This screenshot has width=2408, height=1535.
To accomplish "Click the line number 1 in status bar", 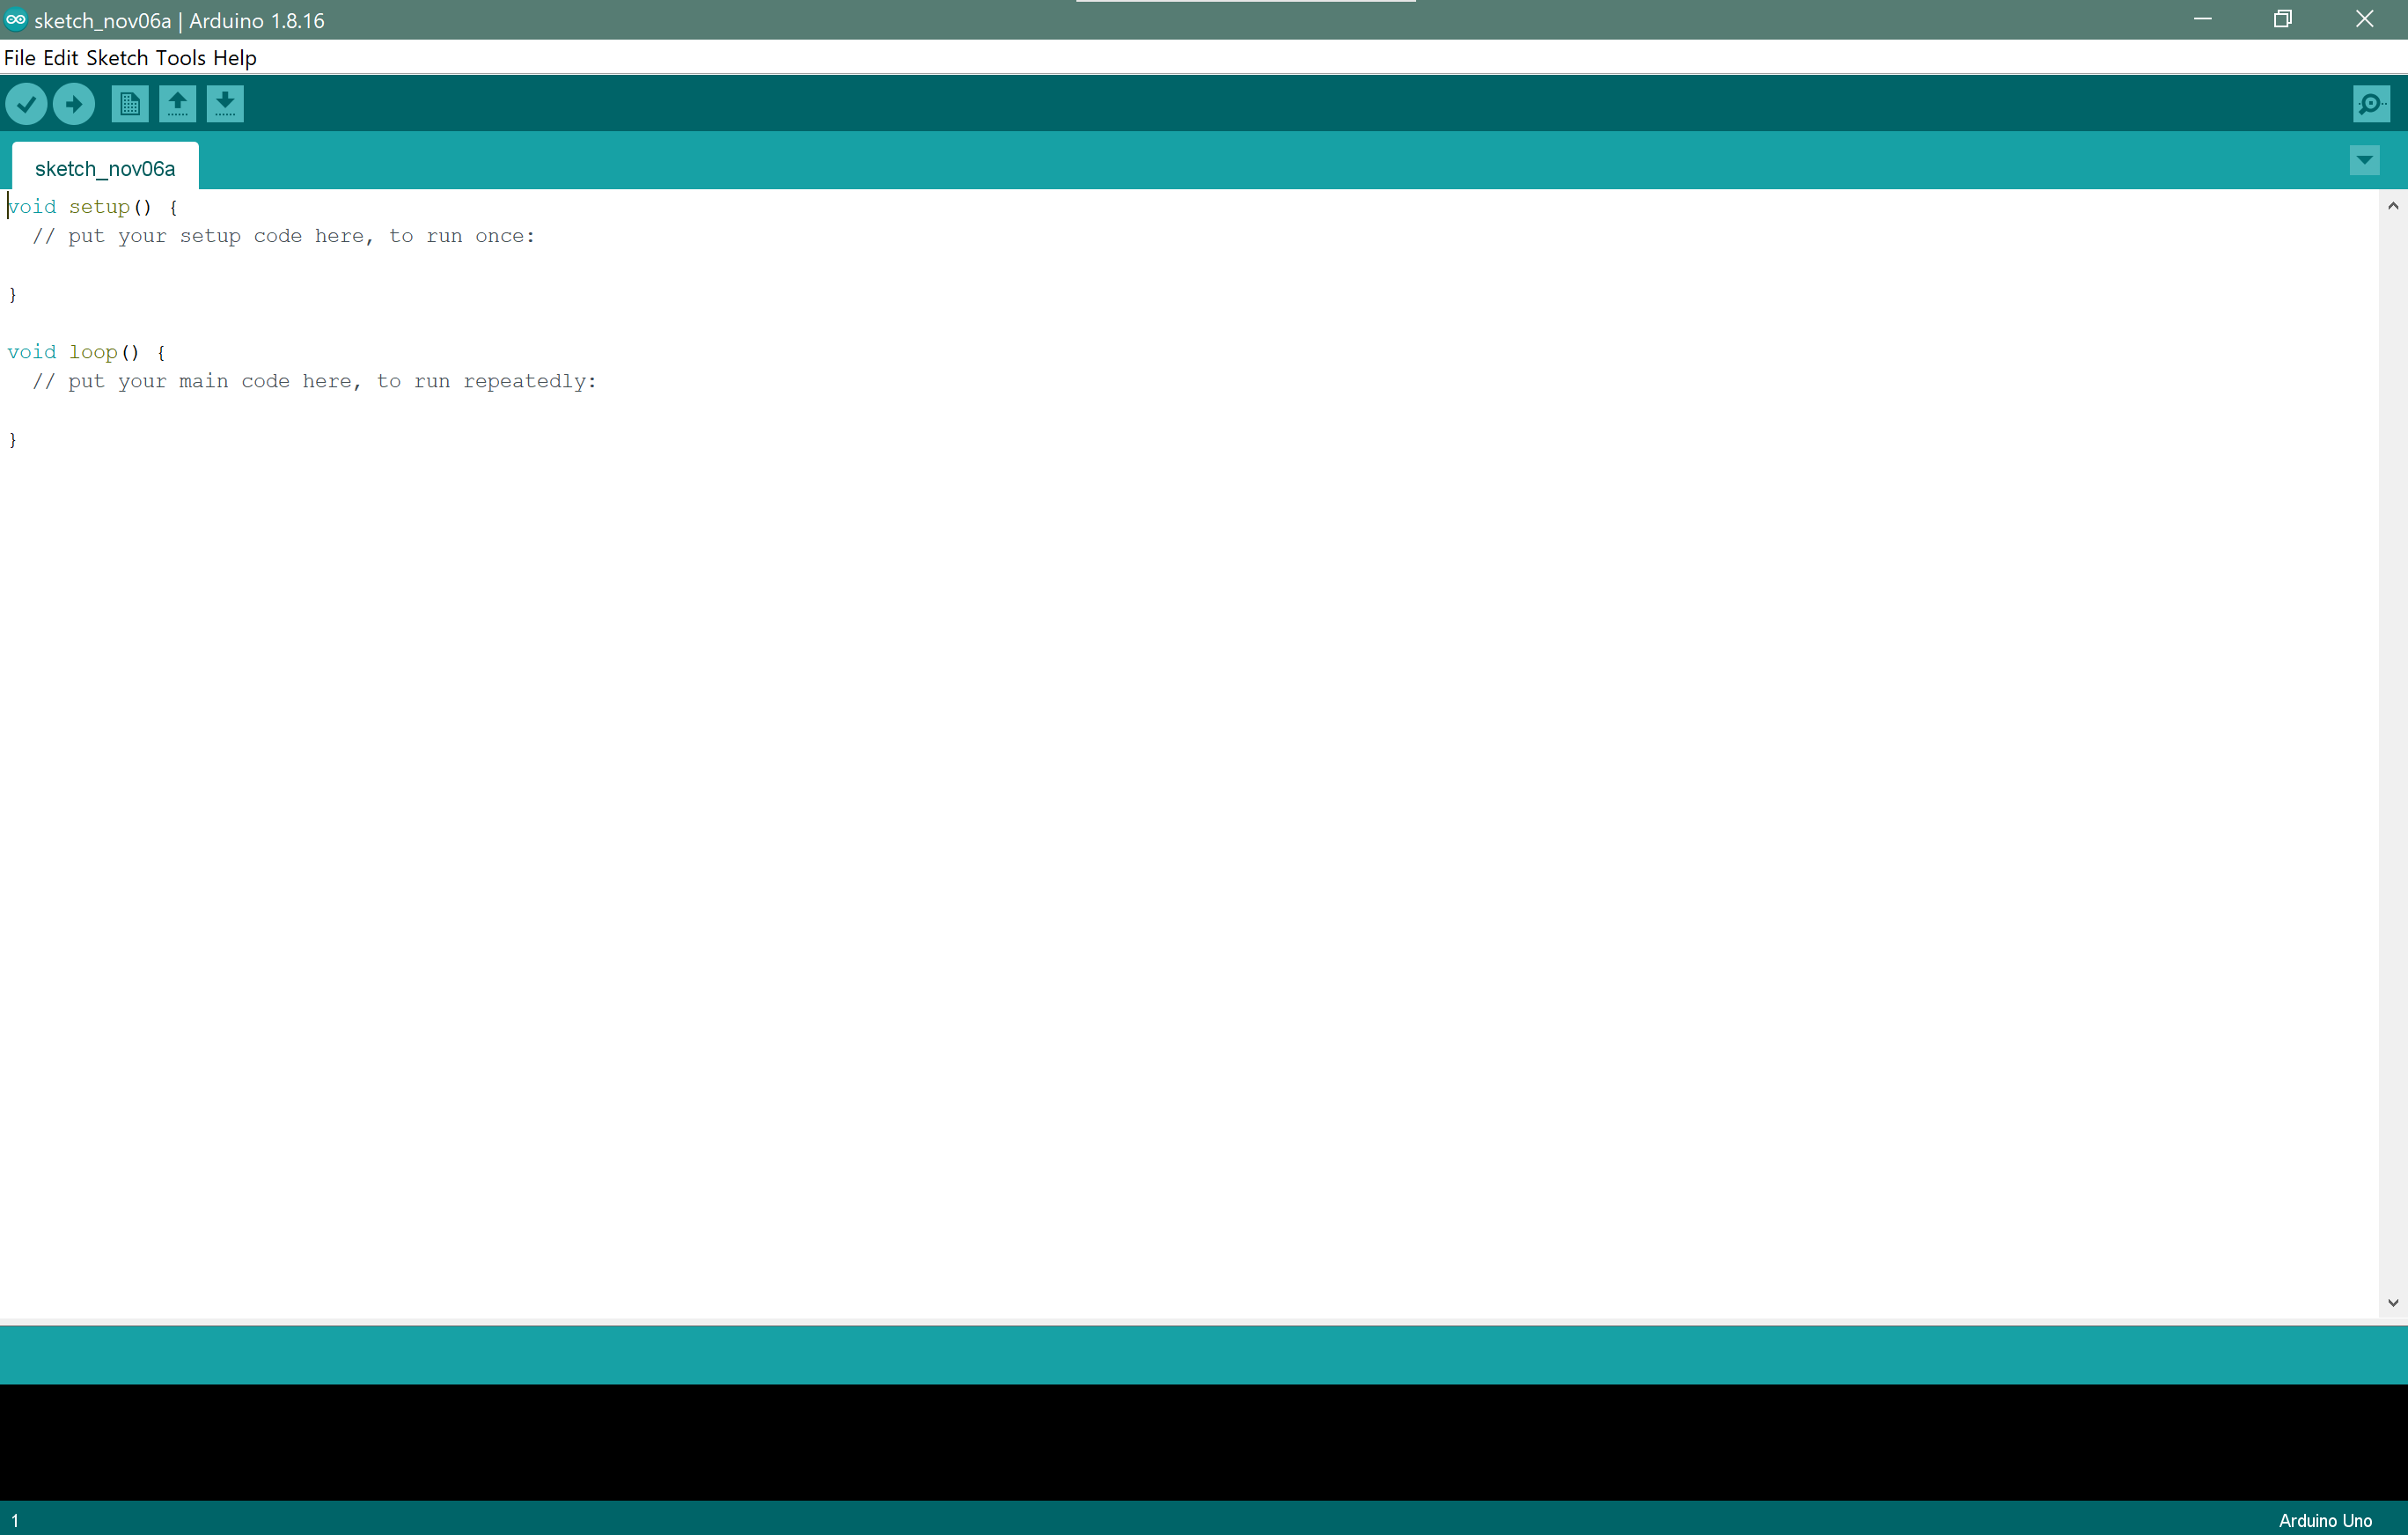I will [15, 1520].
